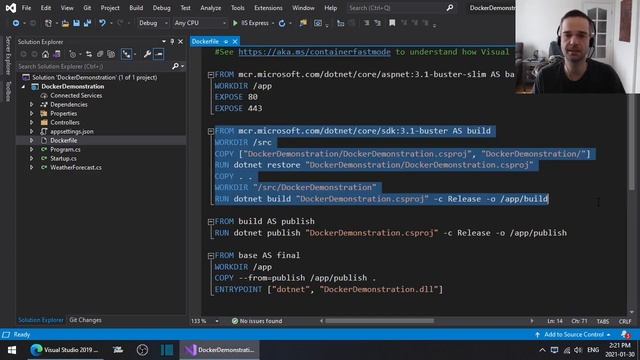Open the Edit menu
This screenshot has width=640, height=360.
pos(46,8)
